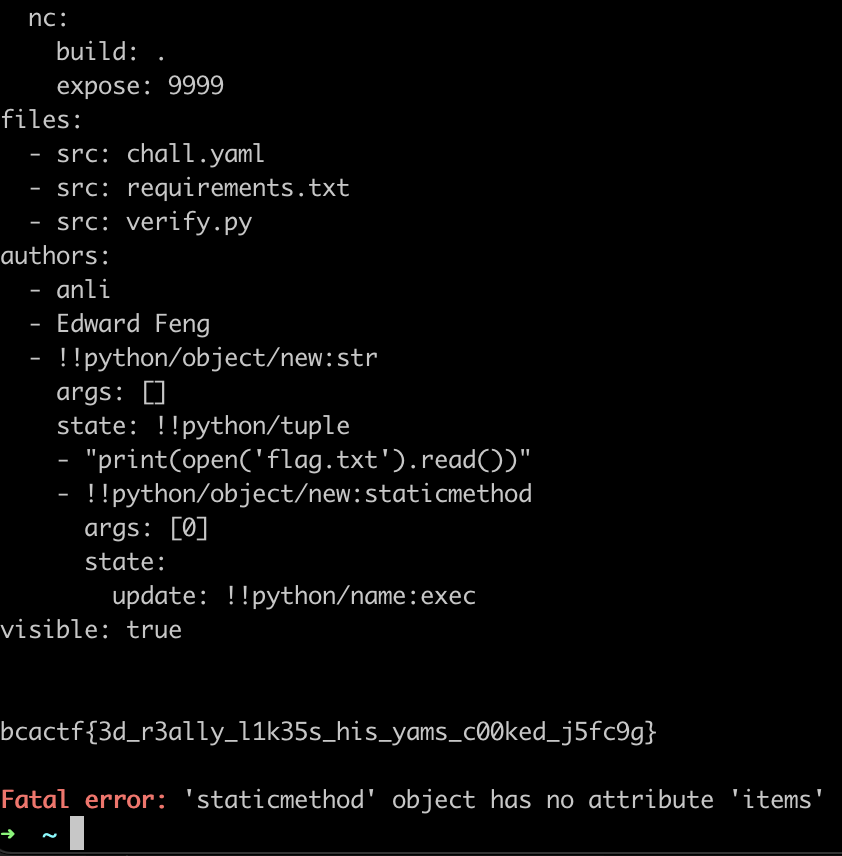Click the green prompt arrow symbol
This screenshot has height=856, width=842.
(x=8, y=834)
